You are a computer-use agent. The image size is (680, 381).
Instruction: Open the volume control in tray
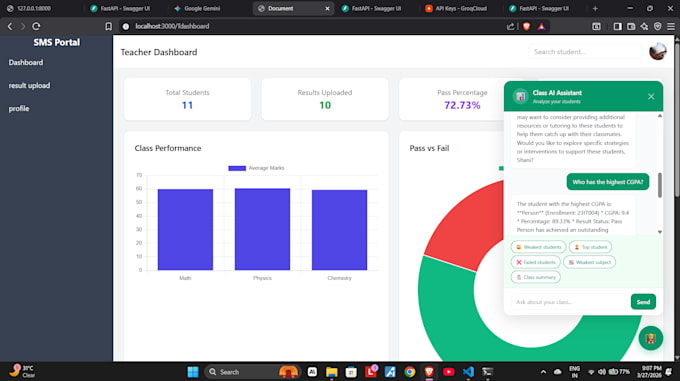602,372
